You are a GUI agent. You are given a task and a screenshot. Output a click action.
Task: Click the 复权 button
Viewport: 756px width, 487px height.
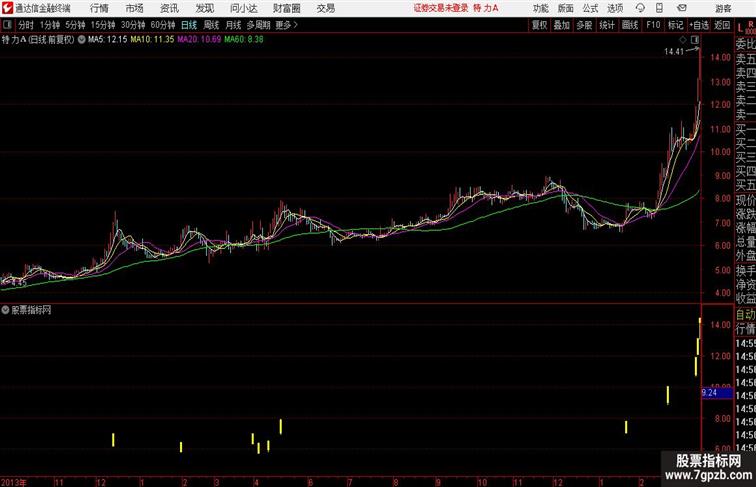click(539, 25)
